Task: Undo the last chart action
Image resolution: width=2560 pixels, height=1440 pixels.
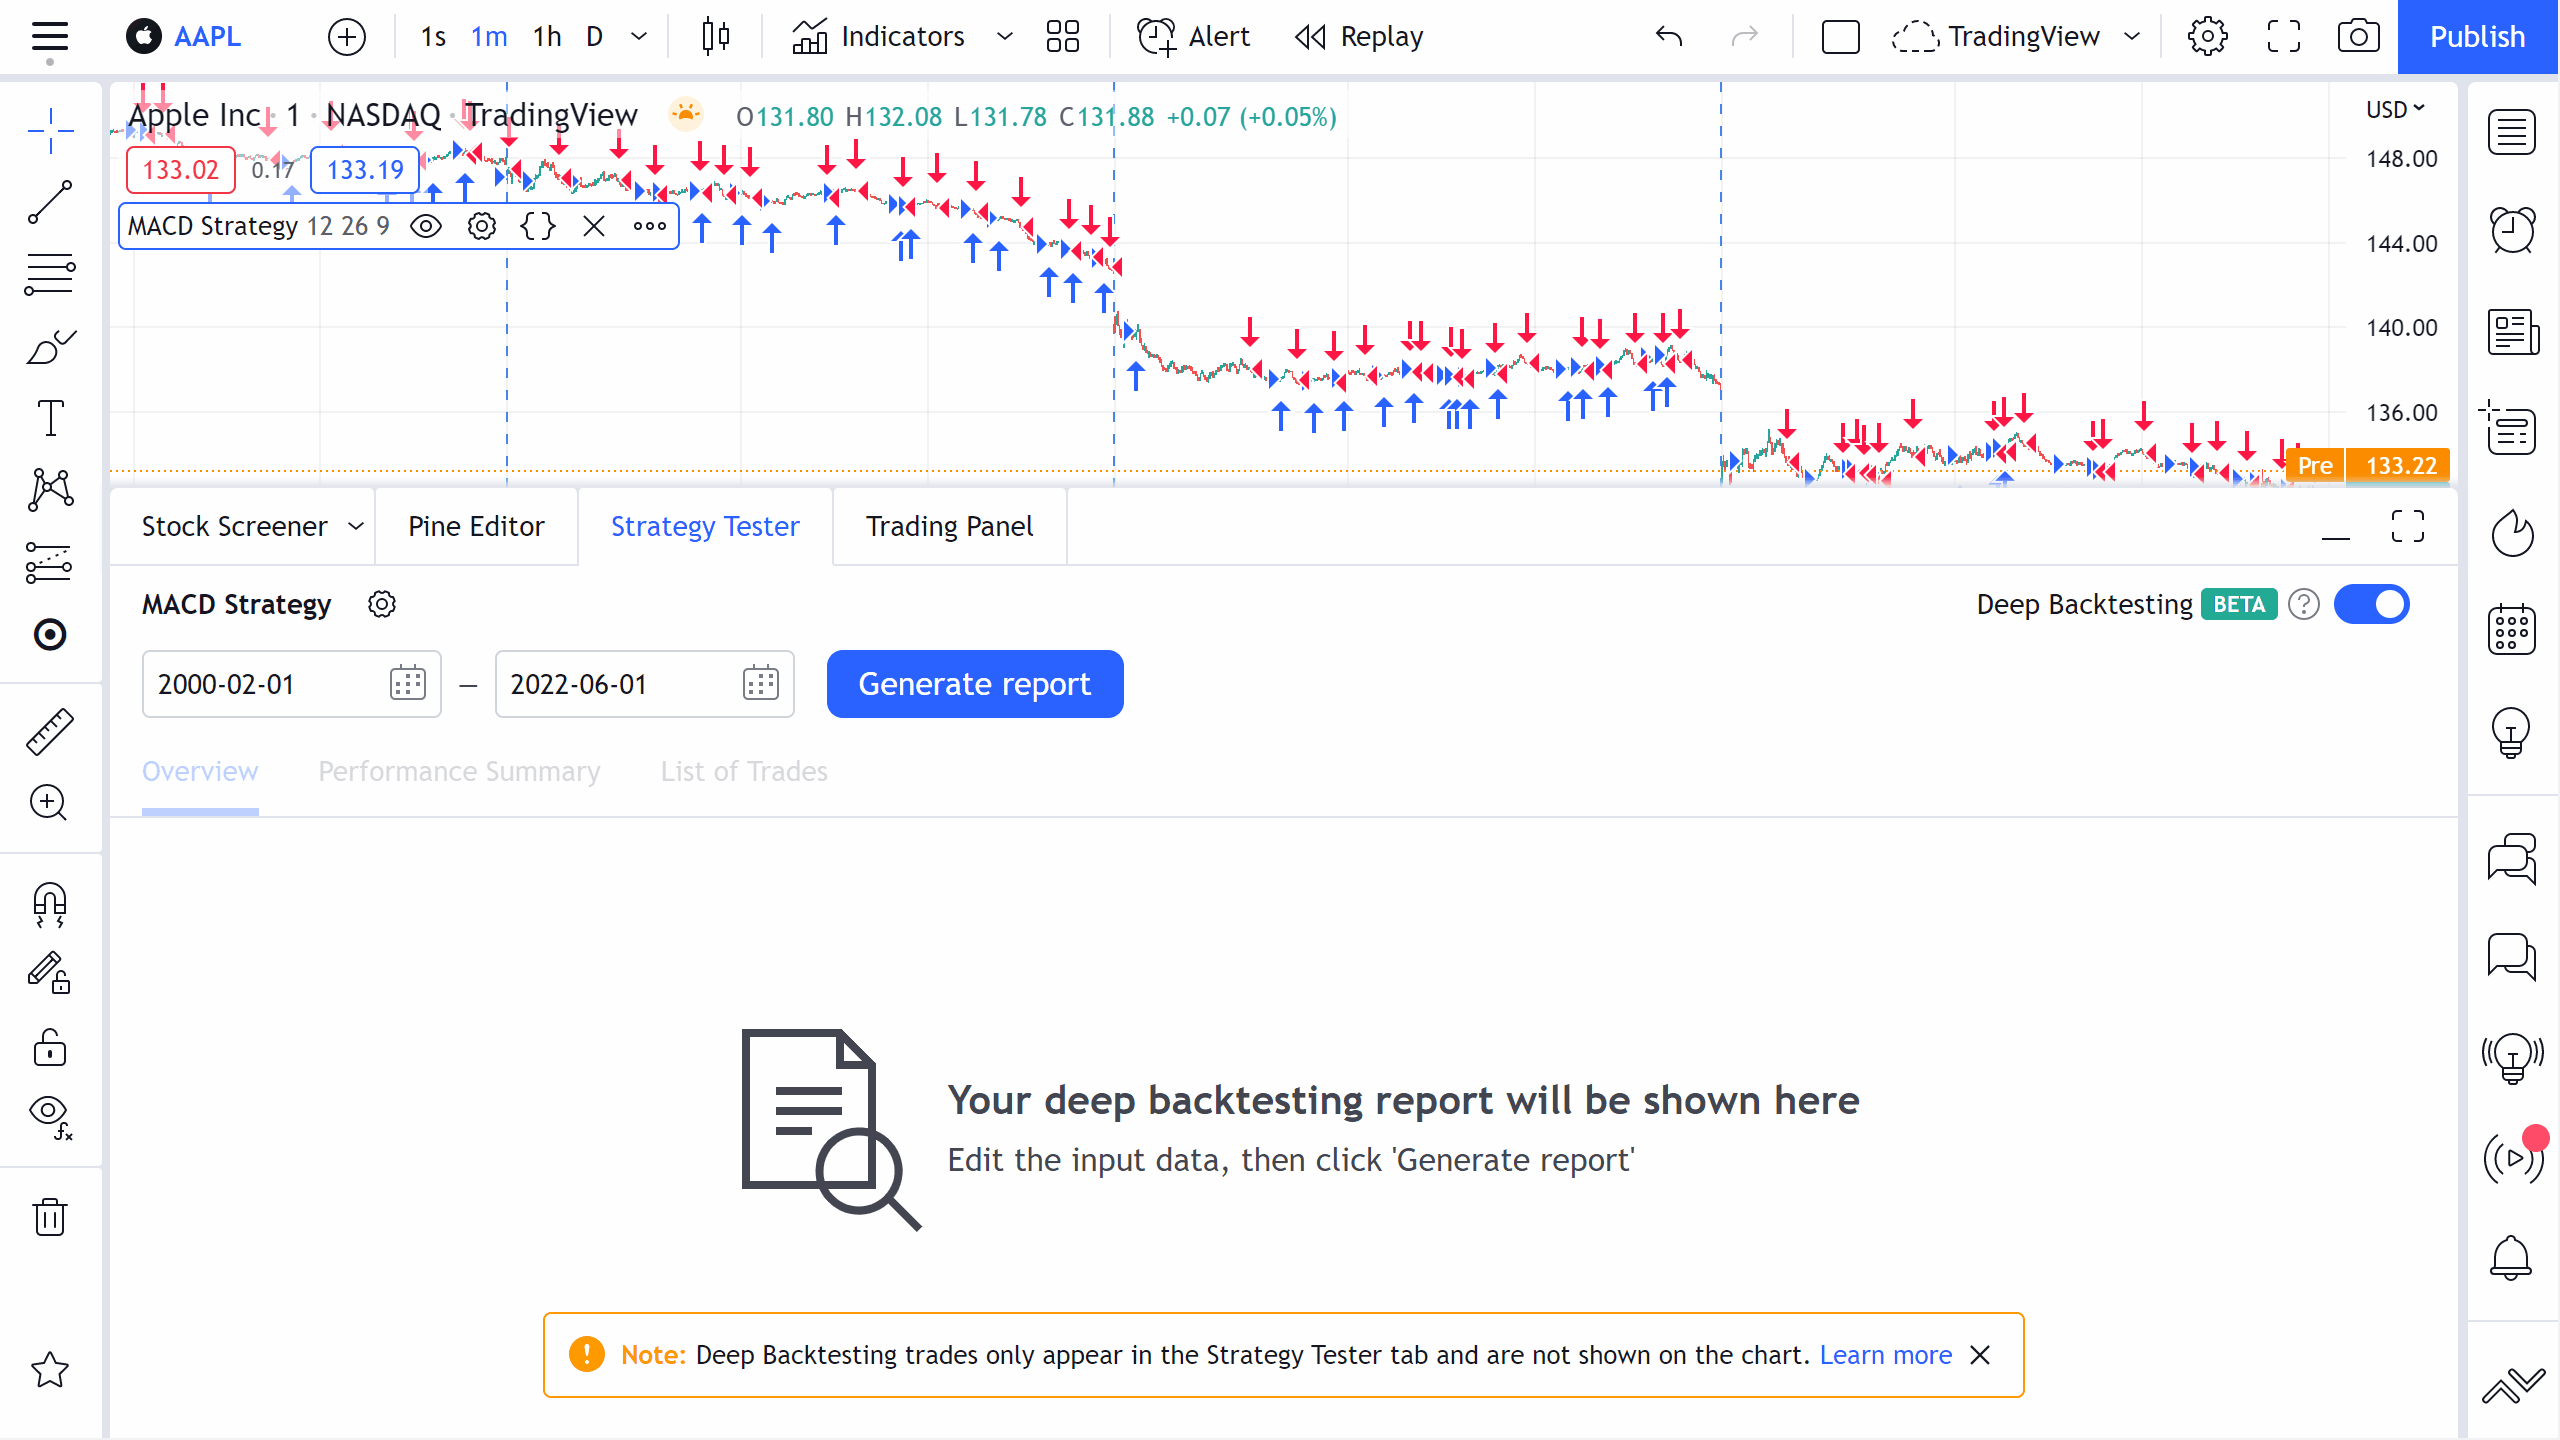Action: 1668,36
